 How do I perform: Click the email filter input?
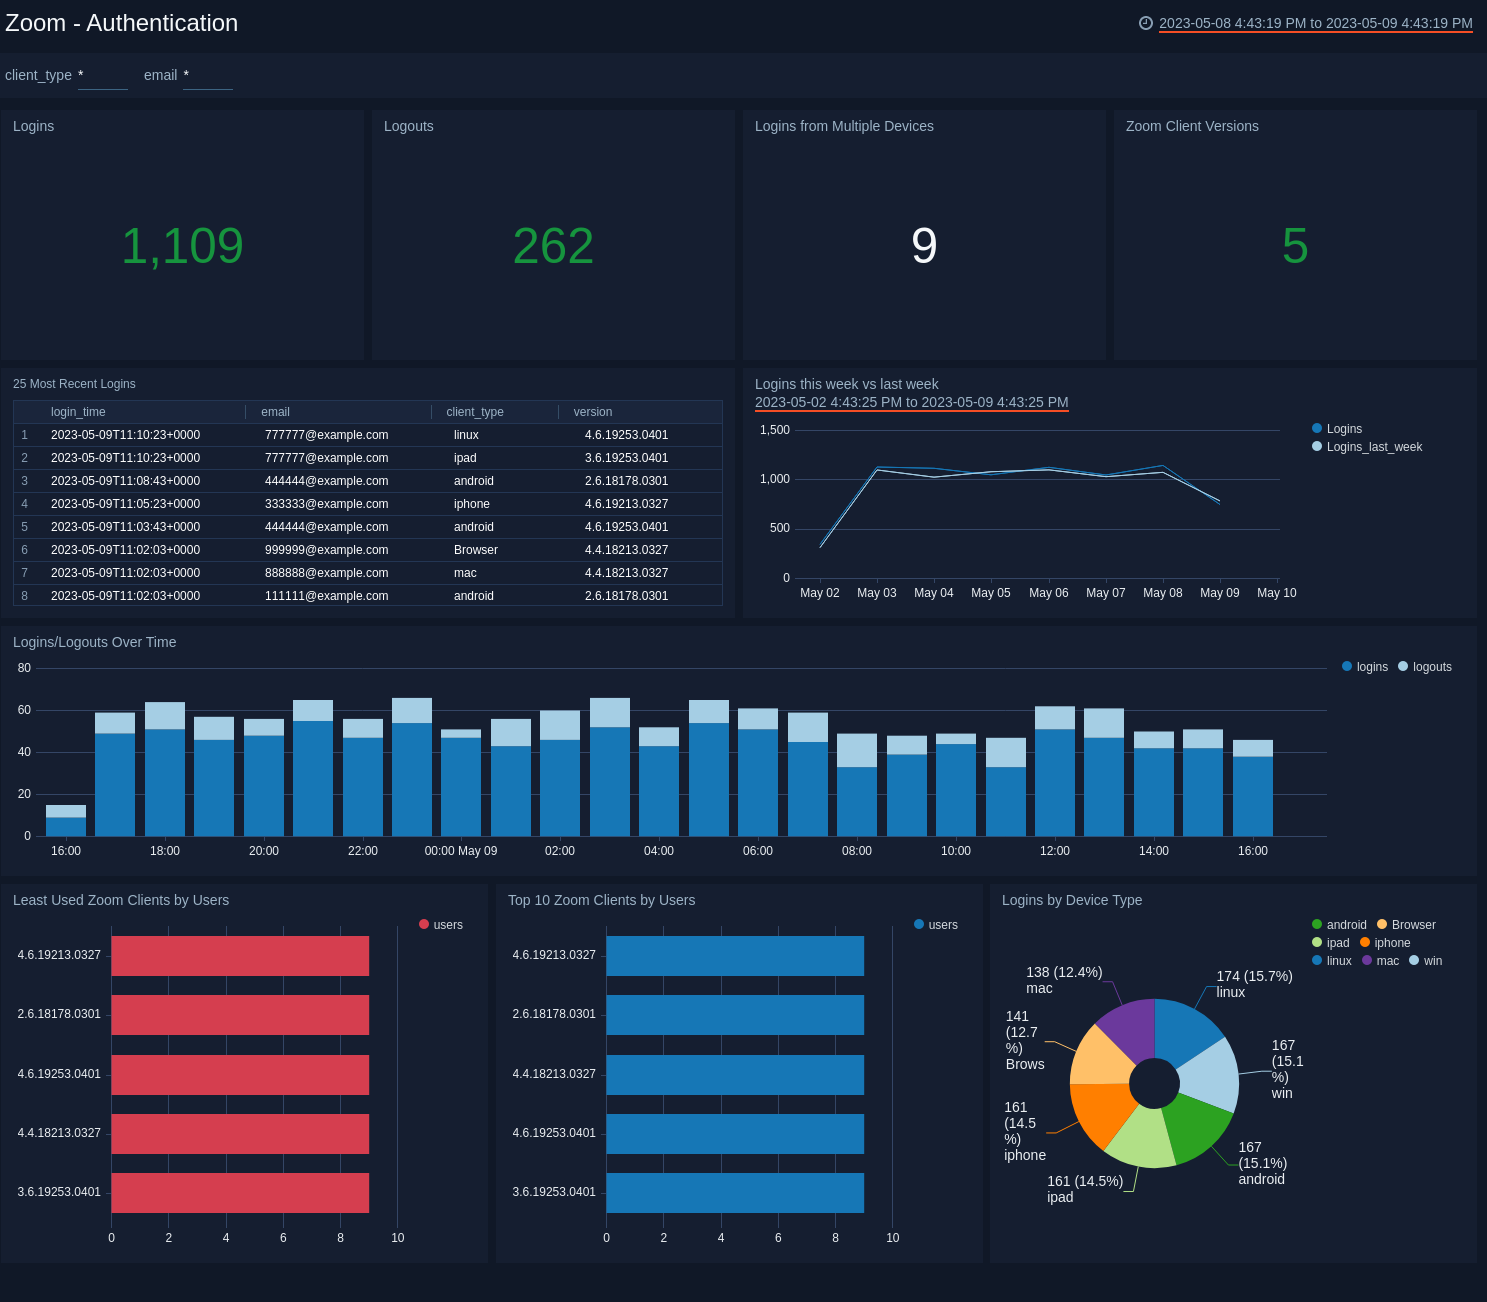(x=207, y=75)
